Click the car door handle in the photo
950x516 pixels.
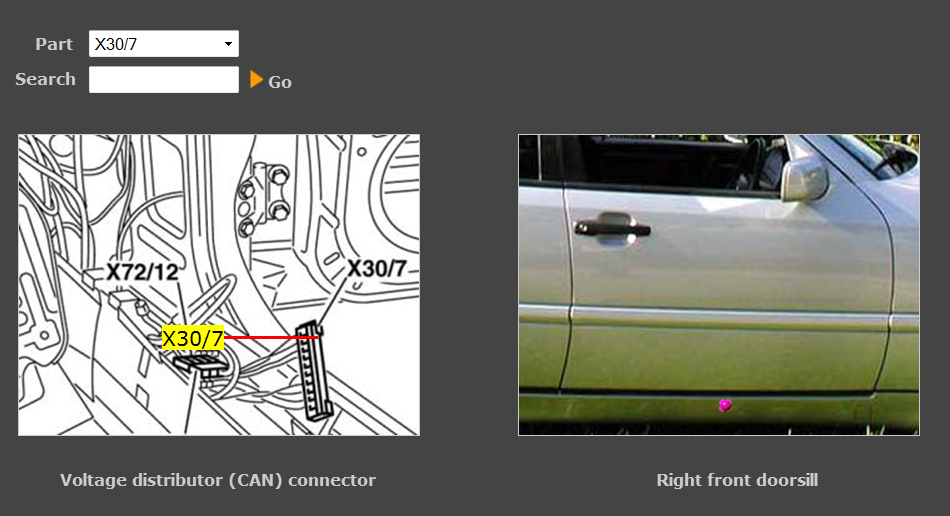[613, 229]
